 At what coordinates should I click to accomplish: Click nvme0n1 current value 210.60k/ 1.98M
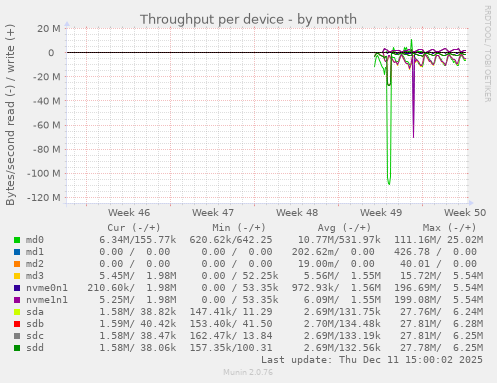point(132,288)
